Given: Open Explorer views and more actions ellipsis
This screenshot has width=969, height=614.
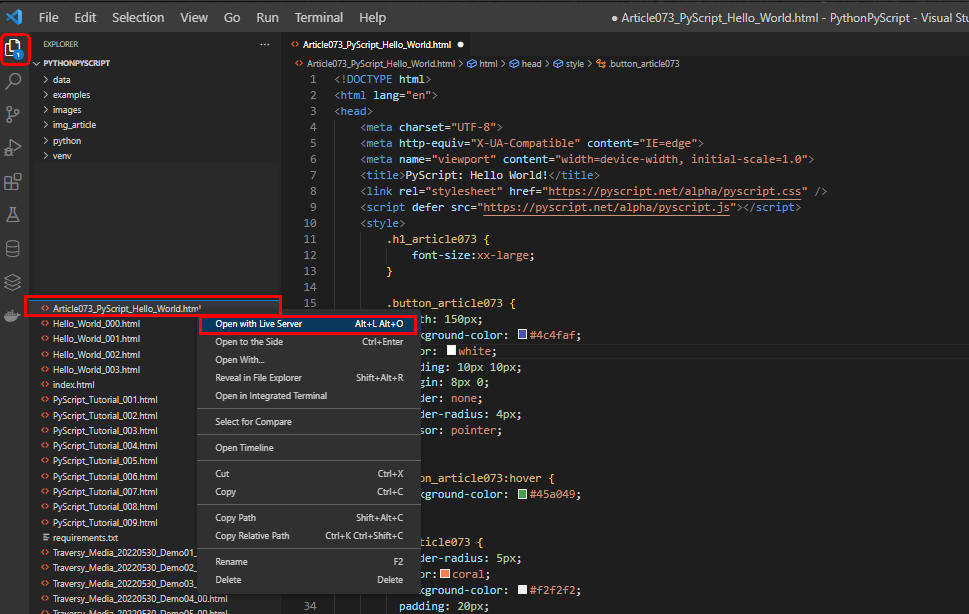Looking at the screenshot, I should point(264,44).
